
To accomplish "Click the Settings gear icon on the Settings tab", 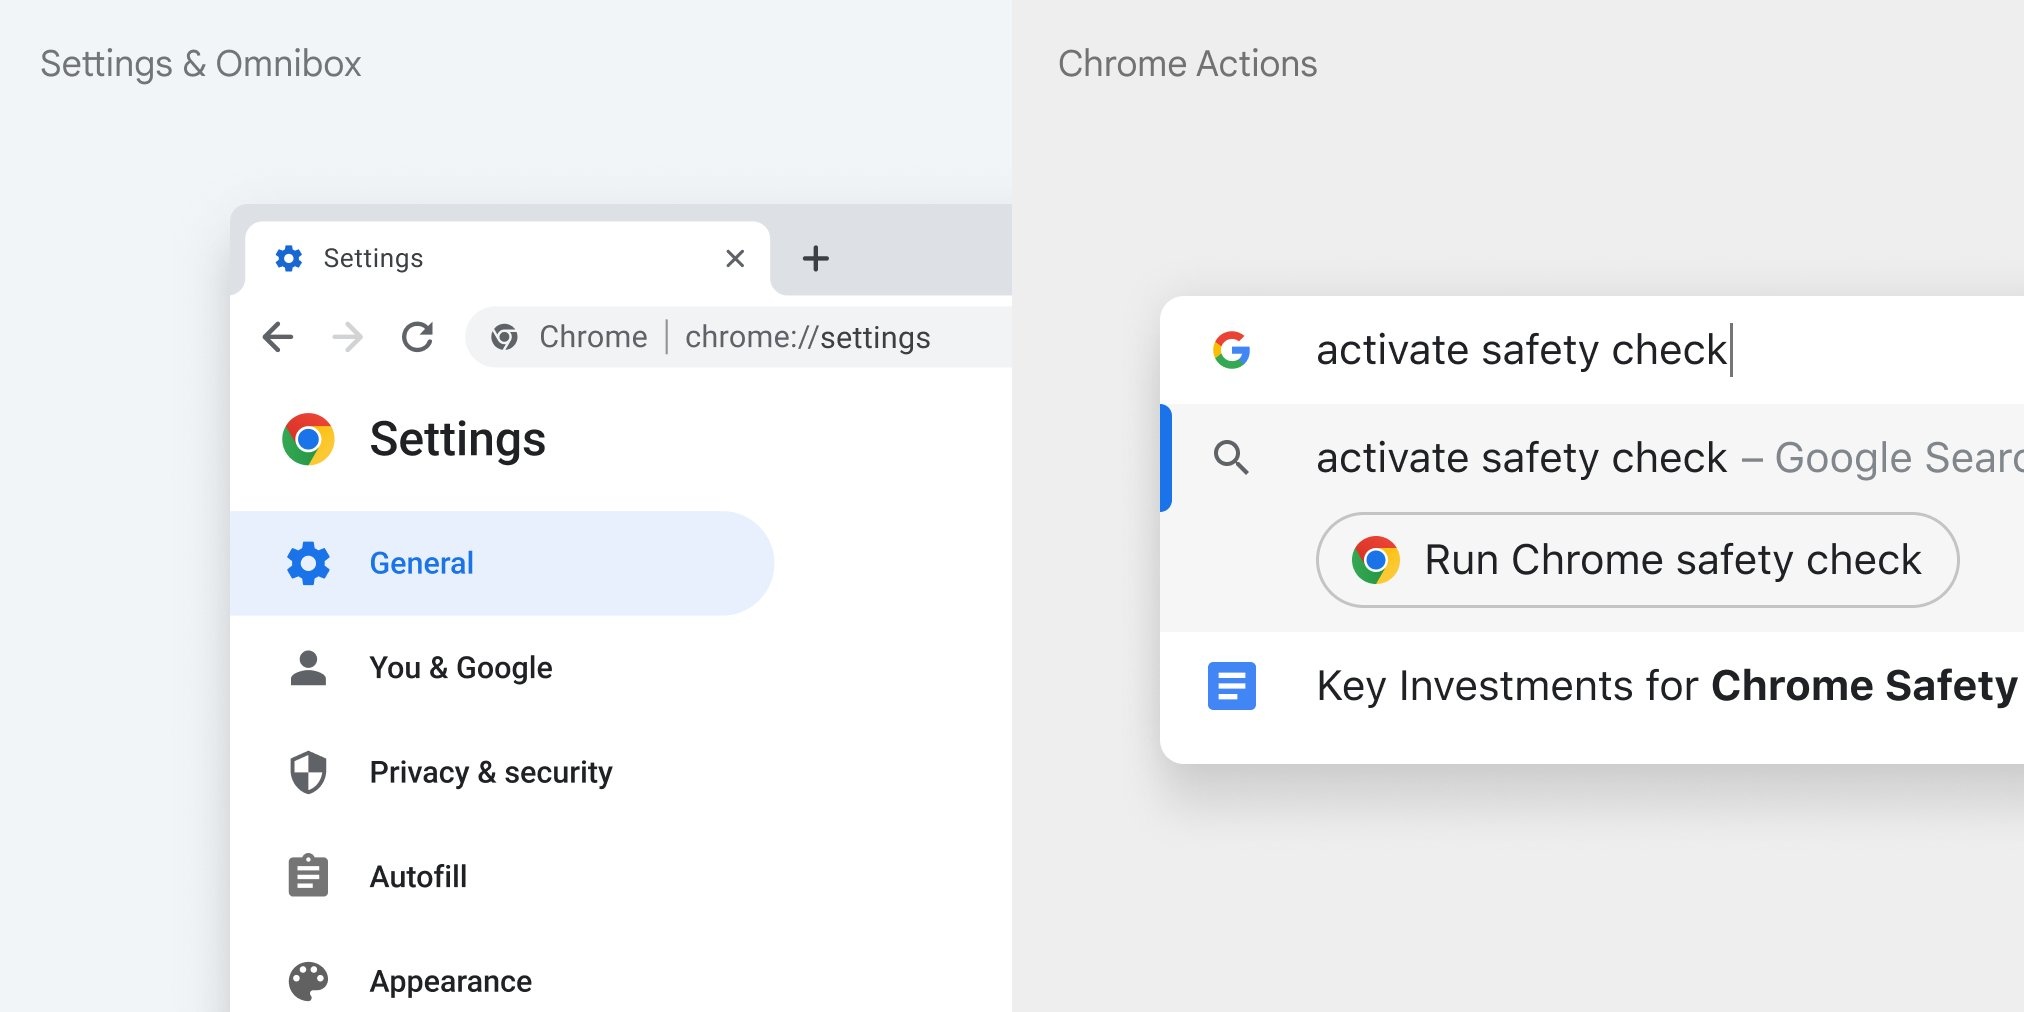I will pyautogui.click(x=289, y=258).
